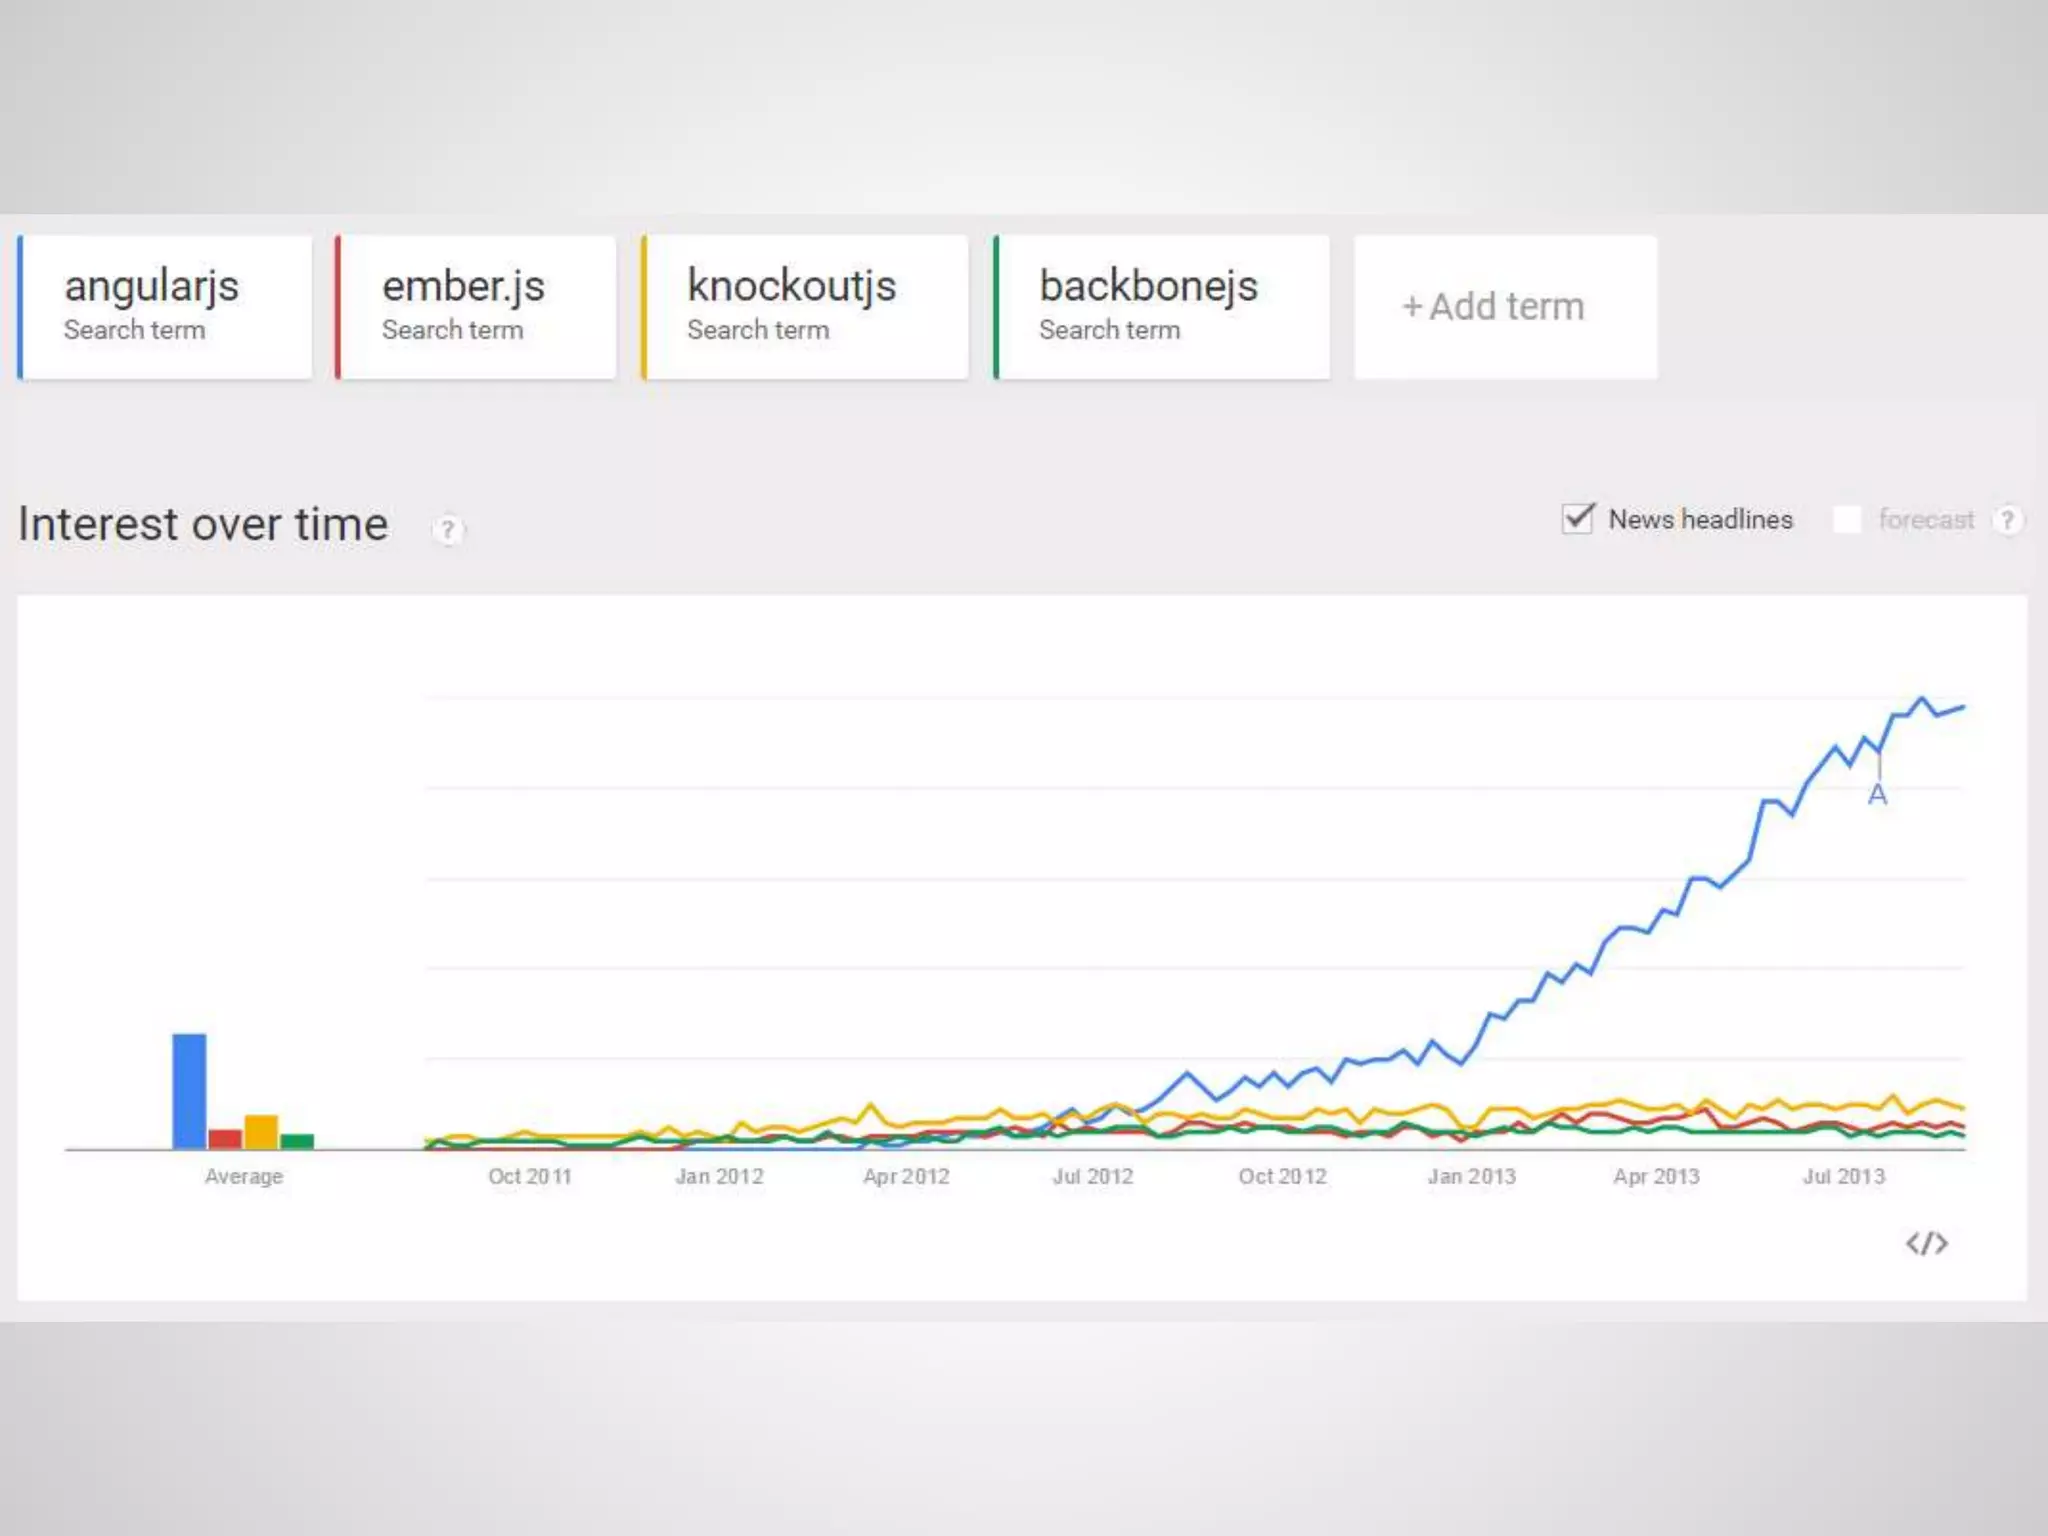The height and width of the screenshot is (1536, 2048).
Task: Click the yellow knockoutjs average bar
Action: (261, 1131)
